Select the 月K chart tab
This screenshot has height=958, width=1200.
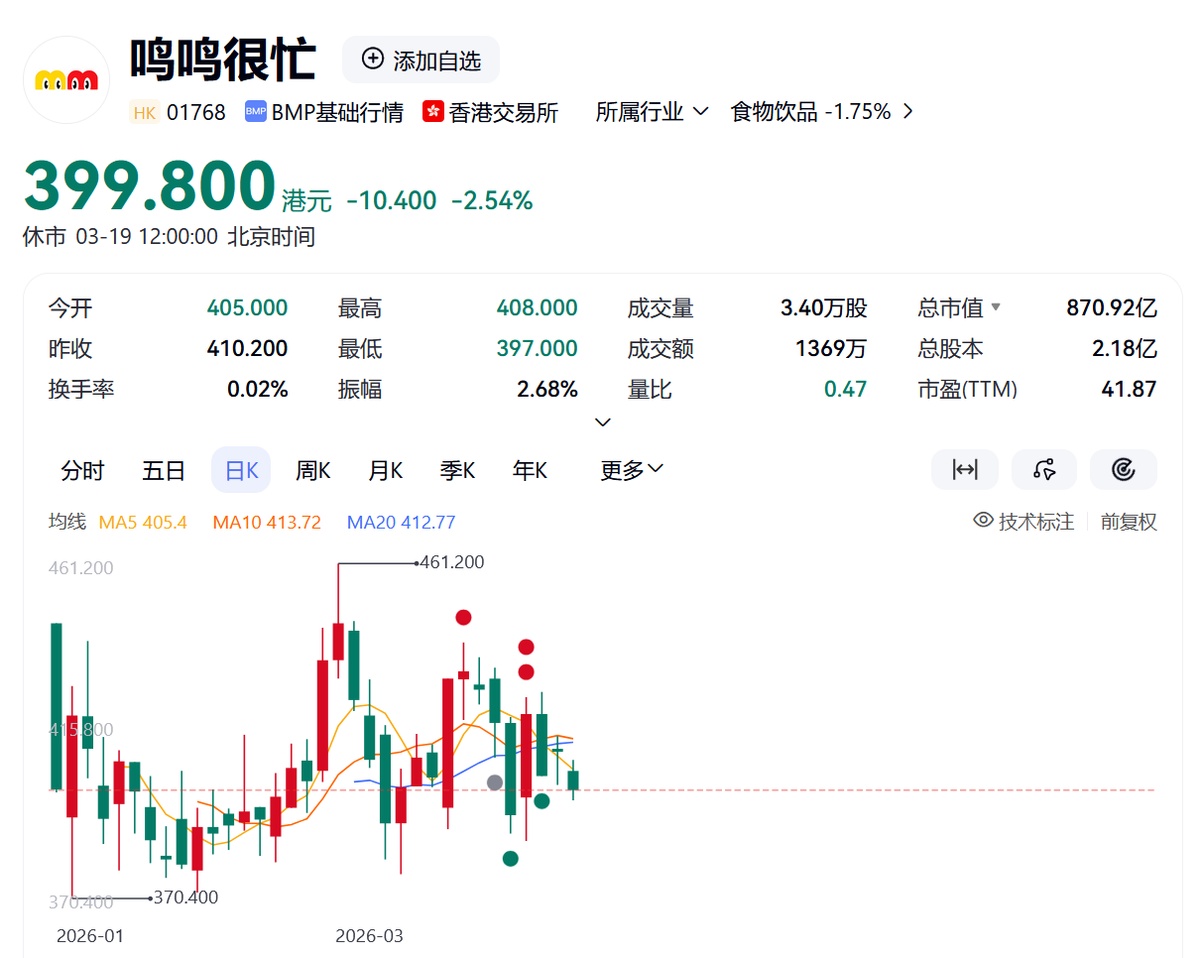(x=385, y=470)
